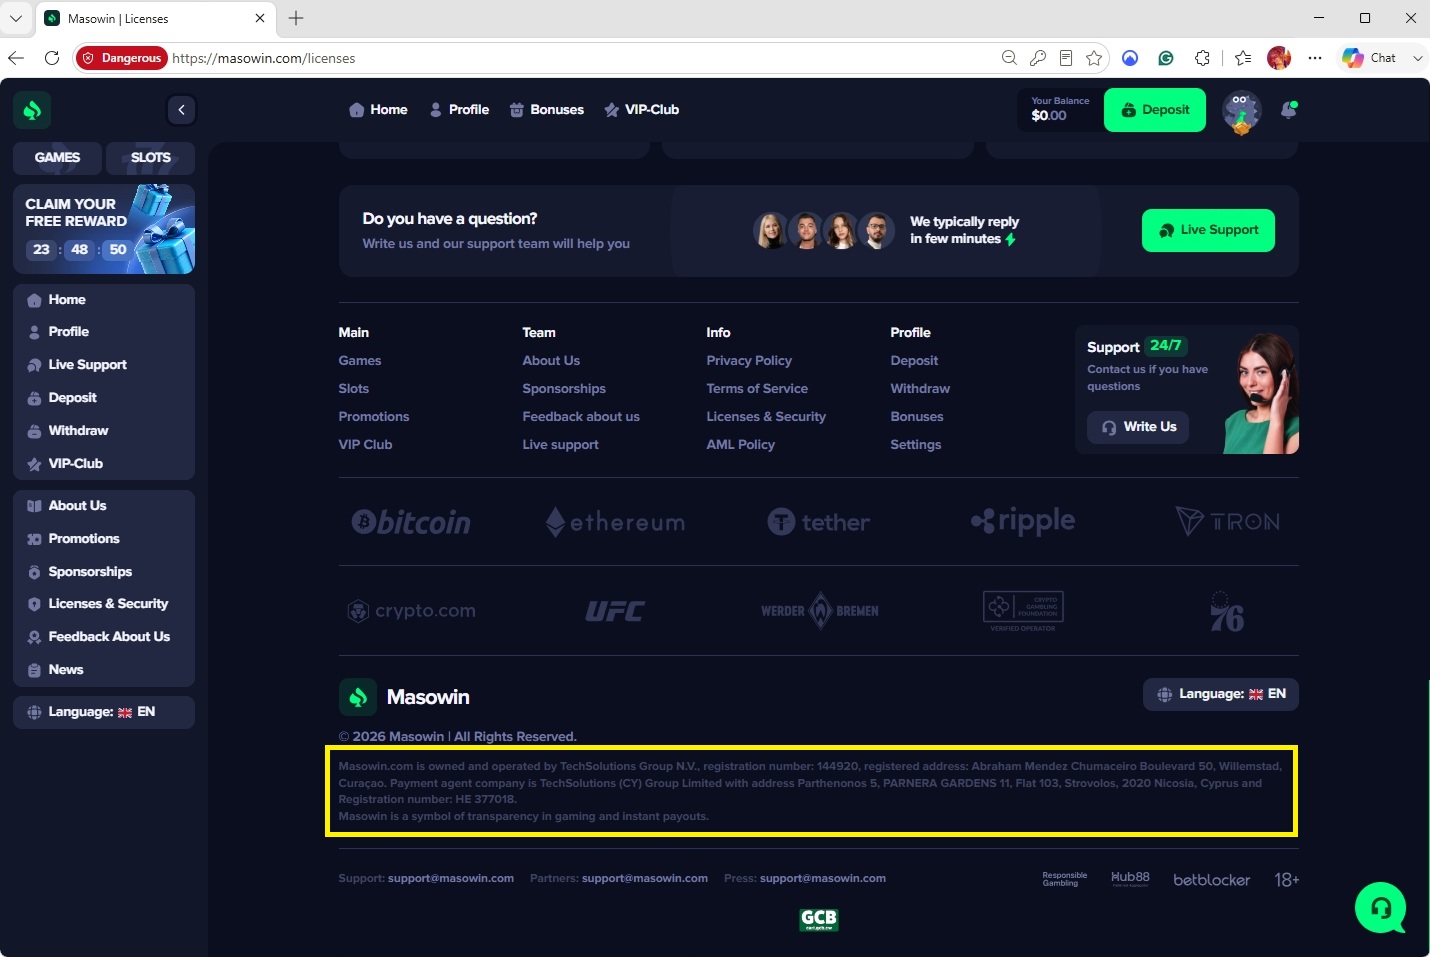
Task: Open the Promotions footer link
Action: coord(374,417)
